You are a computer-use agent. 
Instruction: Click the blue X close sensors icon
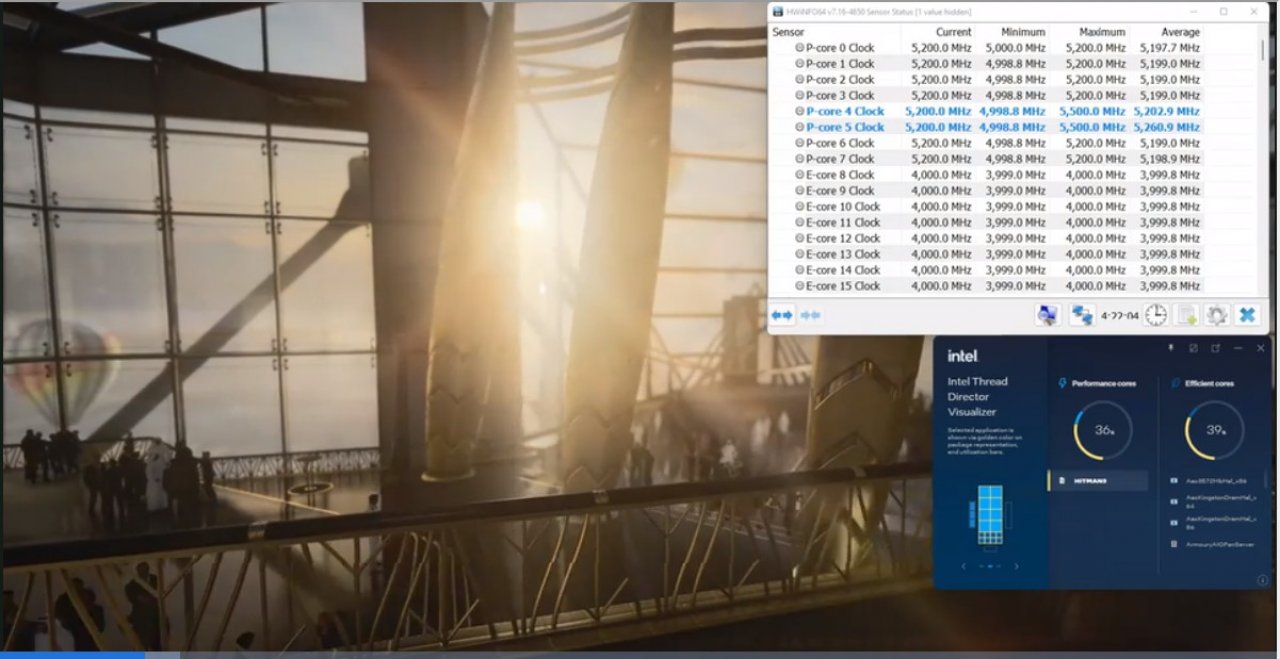pos(1247,315)
